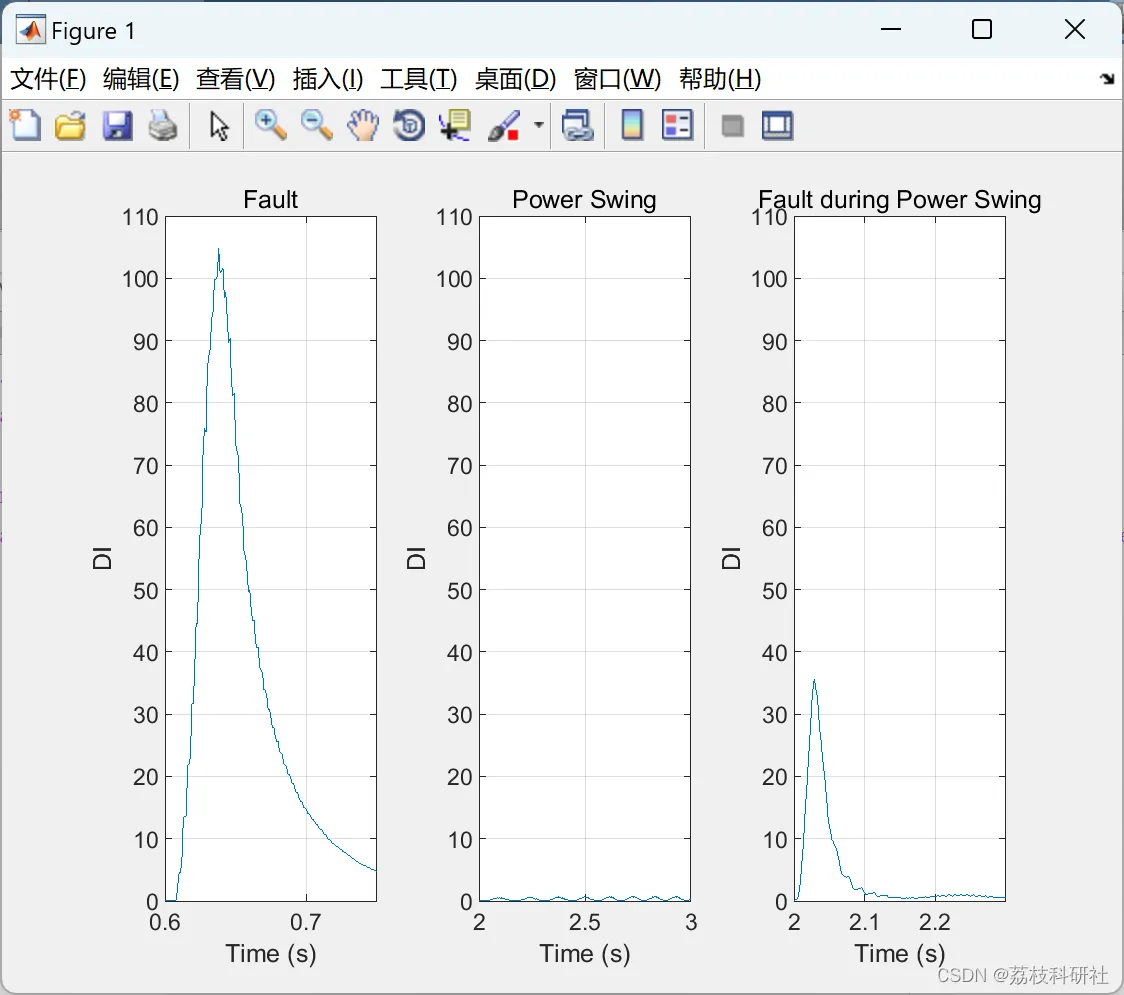The width and height of the screenshot is (1124, 995).
Task: Click x-axis tick 0.7 in Fault plot
Action: [x=306, y=923]
